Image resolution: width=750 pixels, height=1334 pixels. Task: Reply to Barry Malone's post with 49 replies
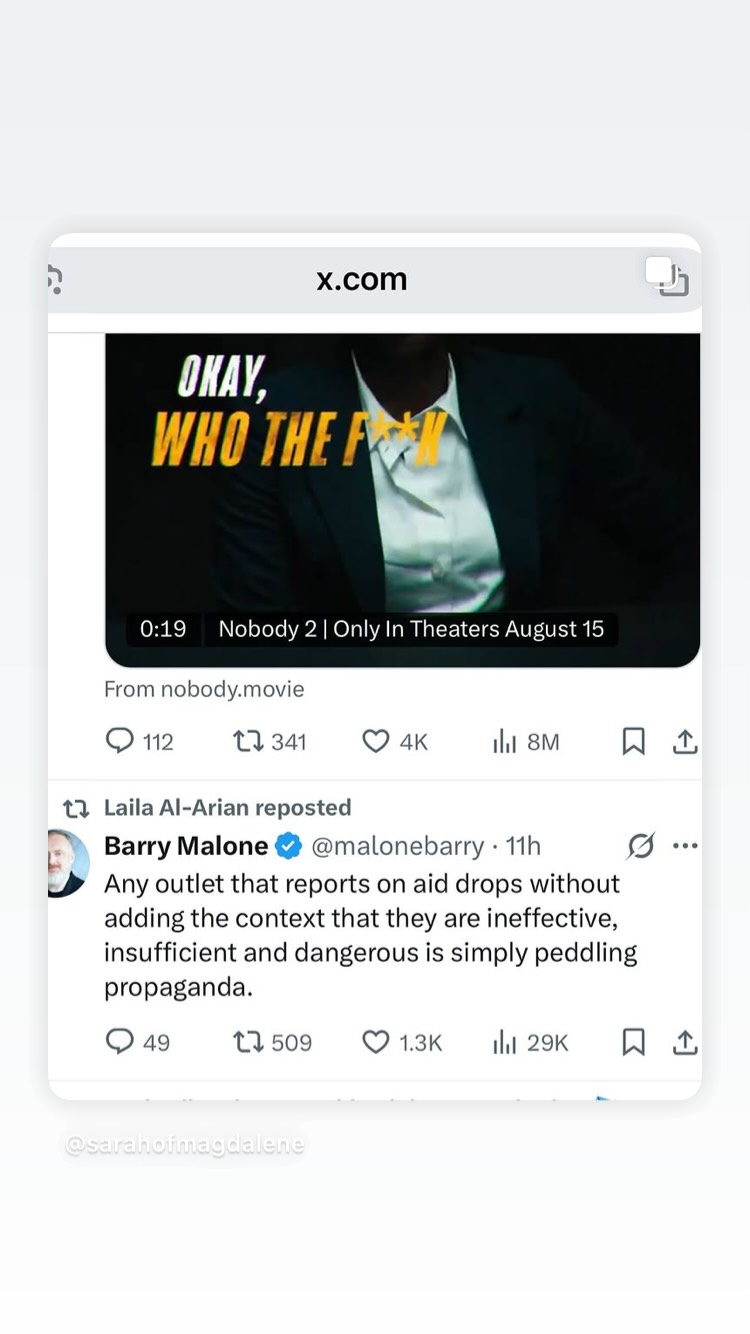[x=138, y=1042]
